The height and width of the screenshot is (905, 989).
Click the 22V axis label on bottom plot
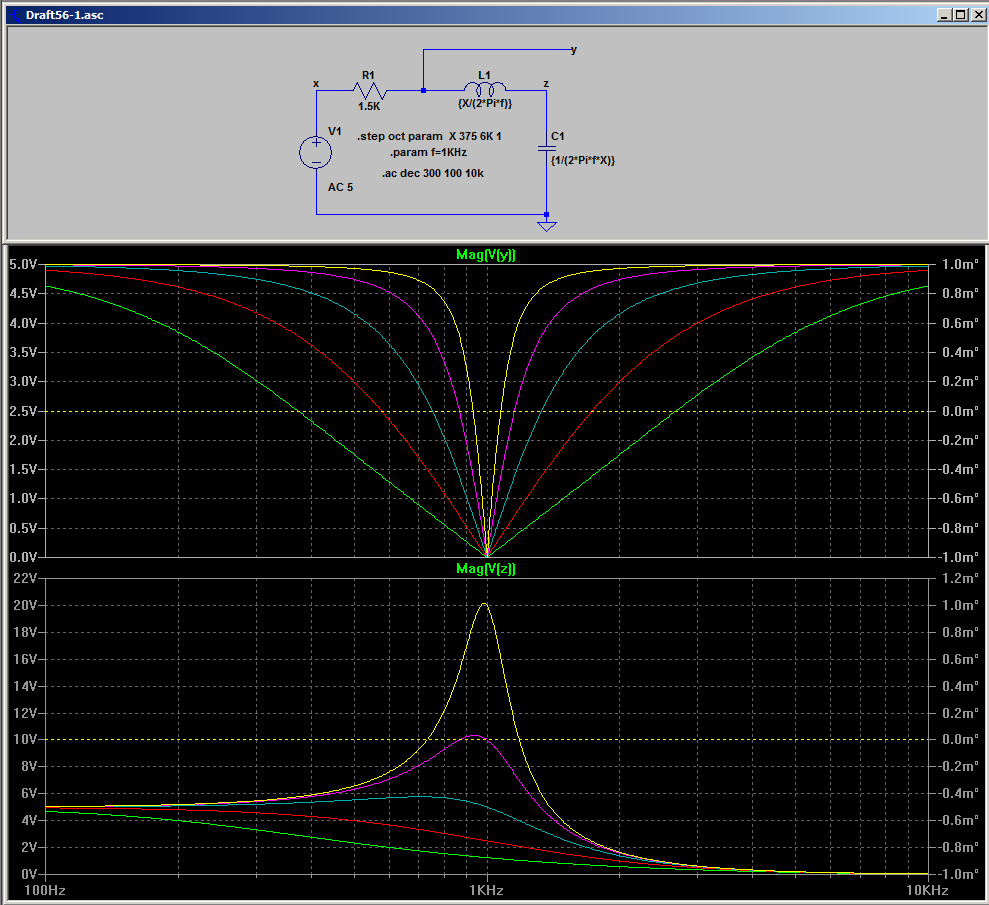coord(26,578)
